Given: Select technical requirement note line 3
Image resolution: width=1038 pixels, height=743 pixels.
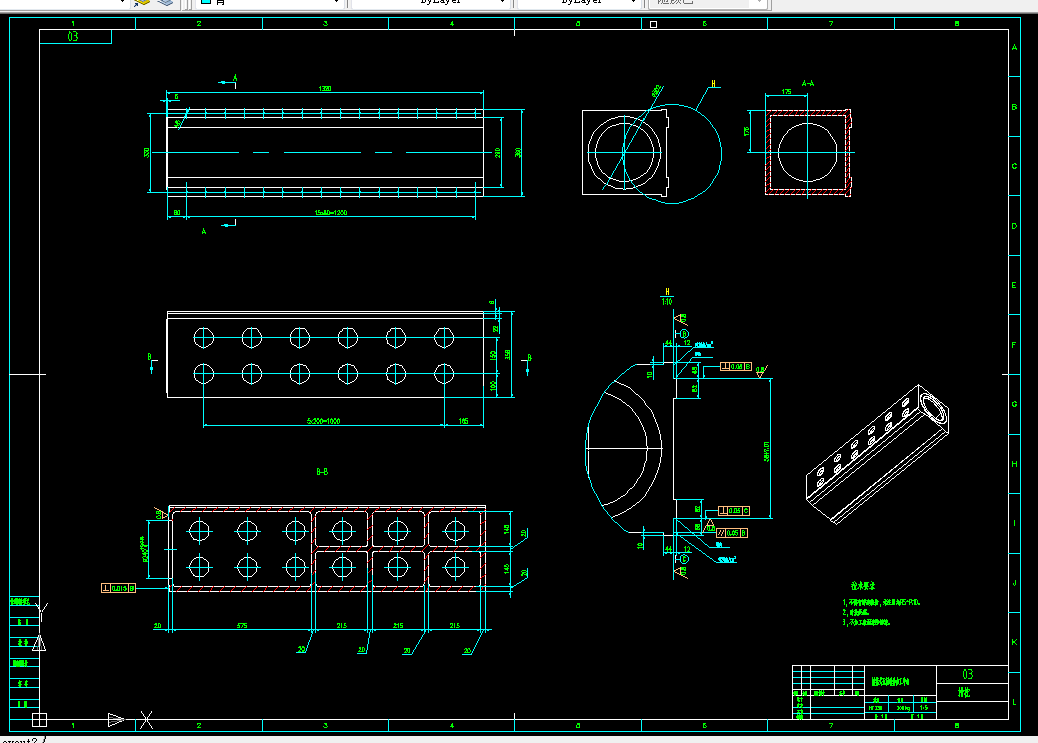Looking at the screenshot, I should (866, 622).
